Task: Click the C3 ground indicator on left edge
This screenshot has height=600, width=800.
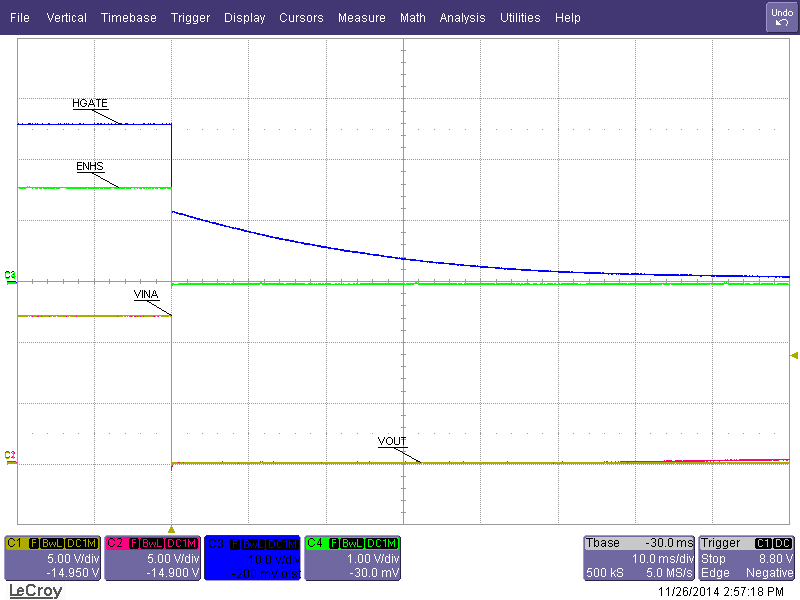Action: click(8, 281)
